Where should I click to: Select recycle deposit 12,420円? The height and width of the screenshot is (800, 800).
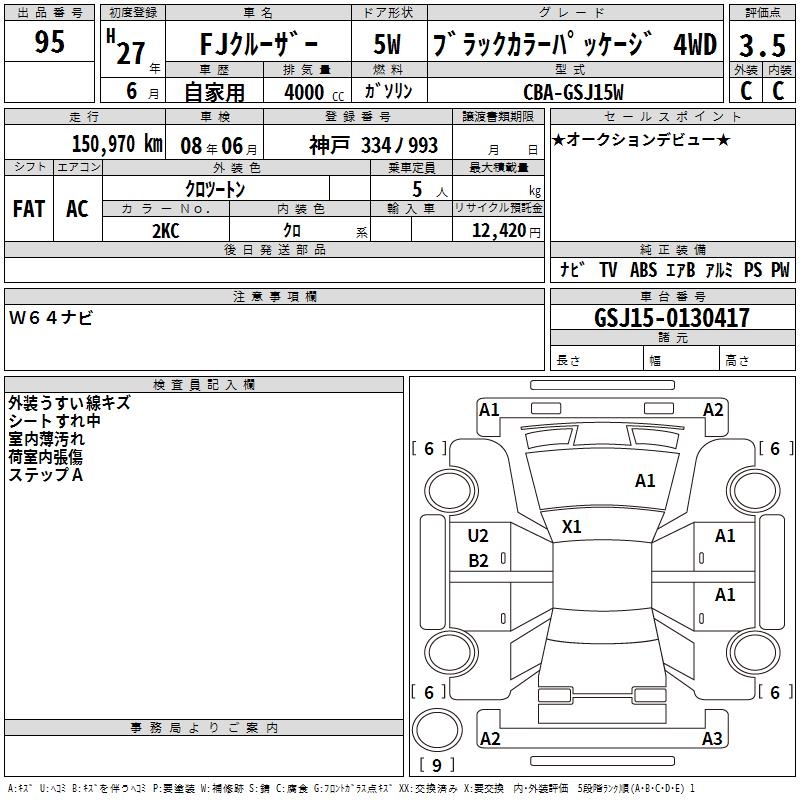coord(506,231)
